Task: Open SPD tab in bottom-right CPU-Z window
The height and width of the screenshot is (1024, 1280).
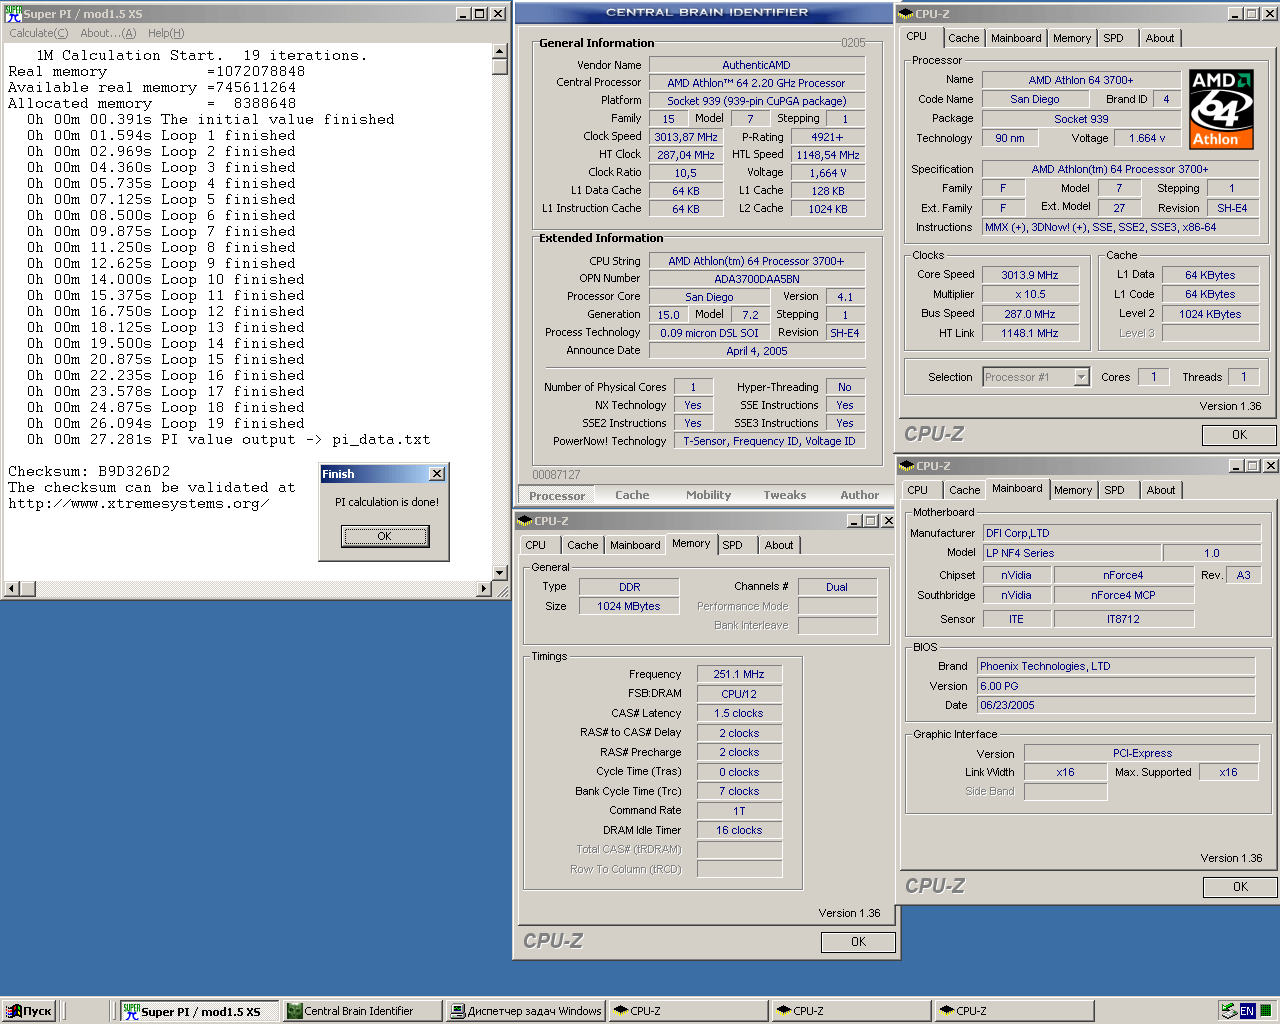Action: point(1115,490)
